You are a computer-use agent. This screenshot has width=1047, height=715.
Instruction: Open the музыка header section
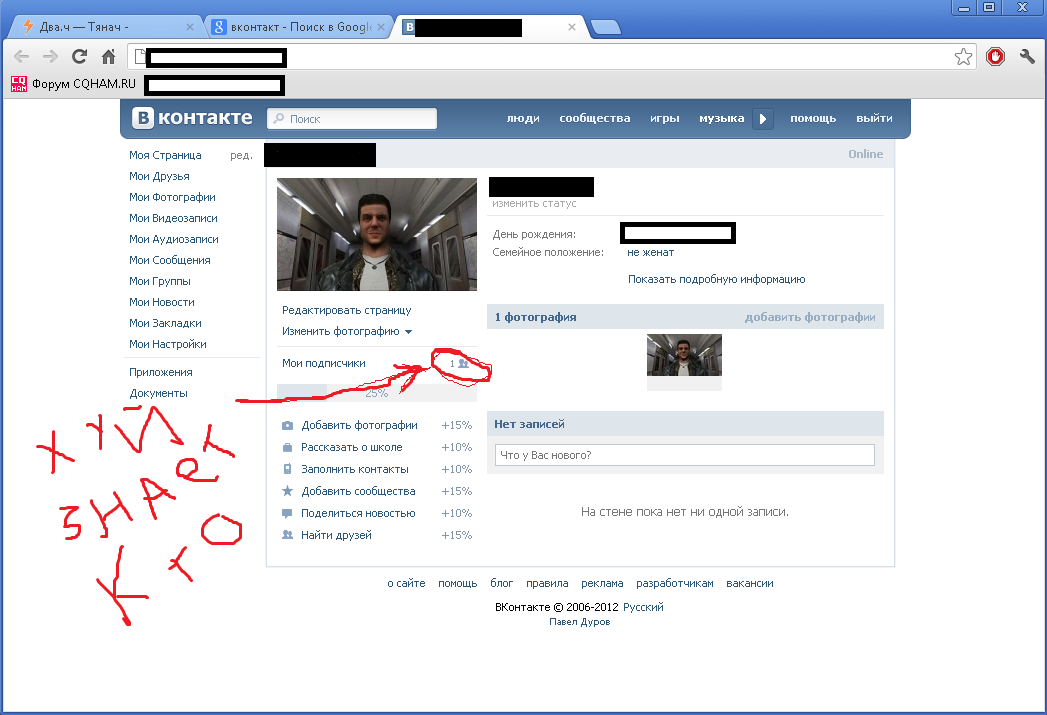click(722, 118)
